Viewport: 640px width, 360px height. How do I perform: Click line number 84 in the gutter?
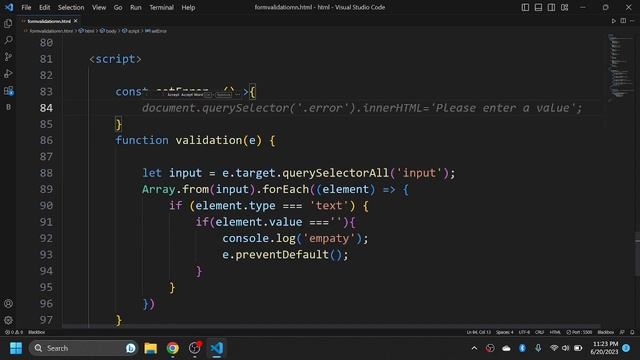coord(46,108)
